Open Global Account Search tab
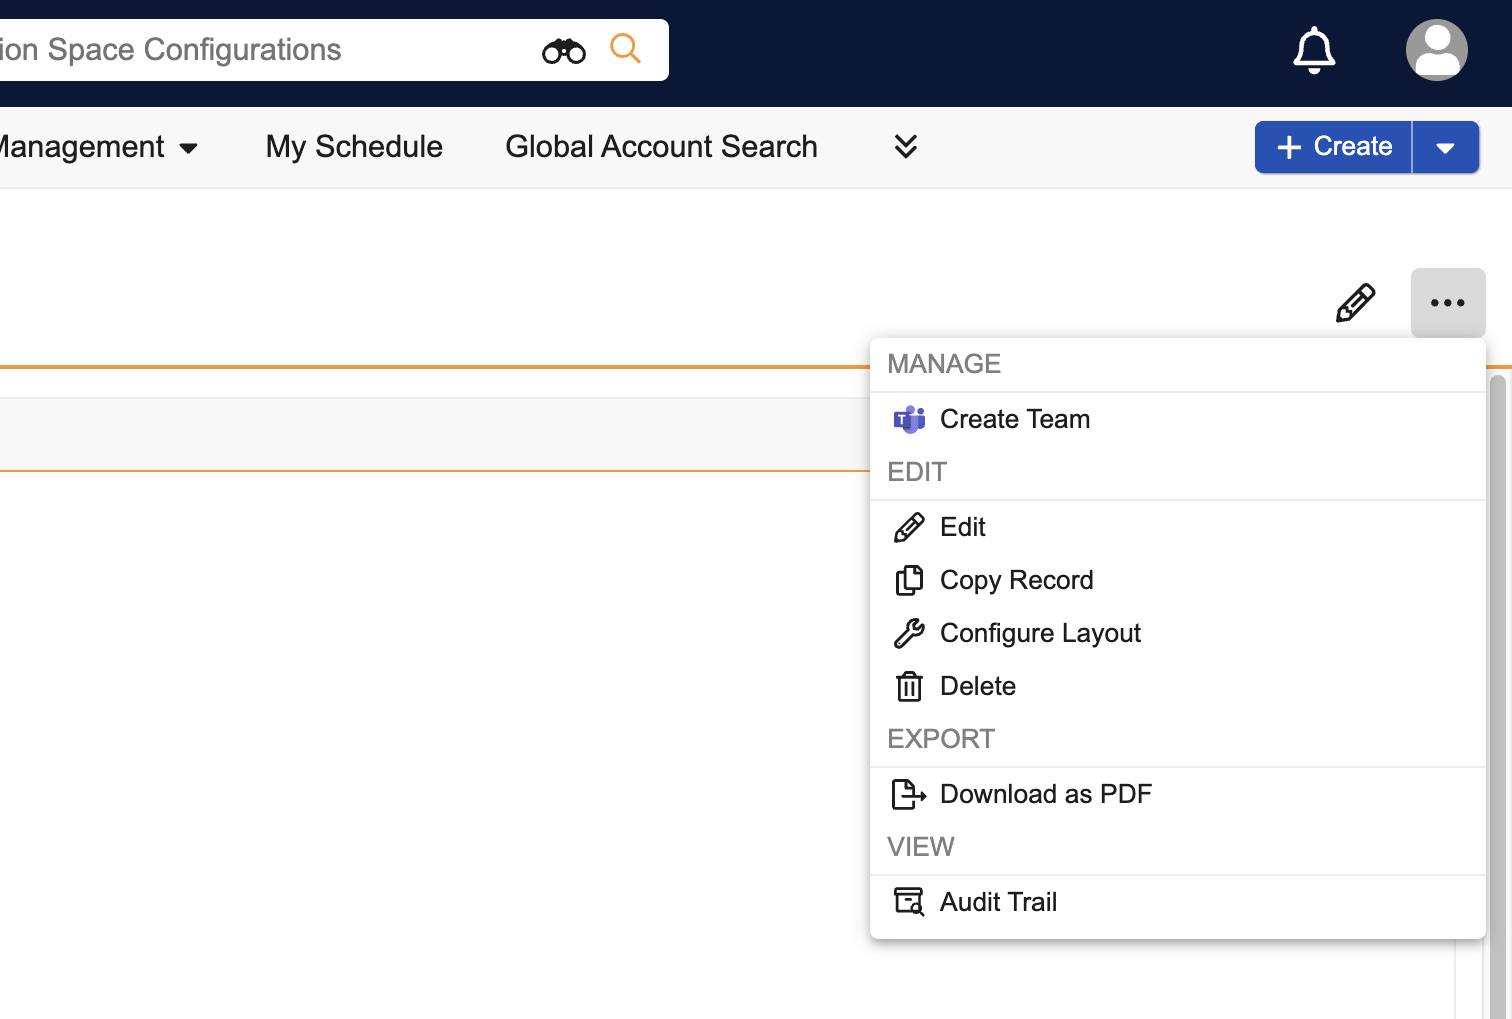Viewport: 1512px width, 1019px height. [x=661, y=147]
